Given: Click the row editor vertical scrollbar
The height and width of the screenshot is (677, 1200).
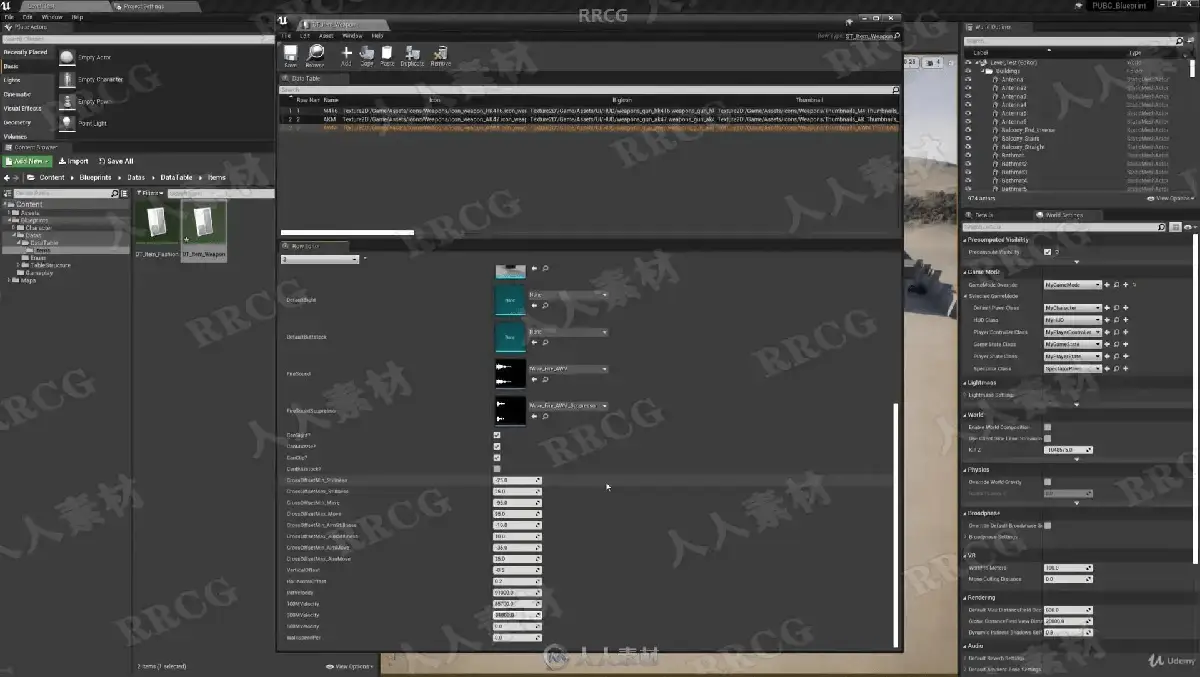Looking at the screenshot, I should [896, 525].
